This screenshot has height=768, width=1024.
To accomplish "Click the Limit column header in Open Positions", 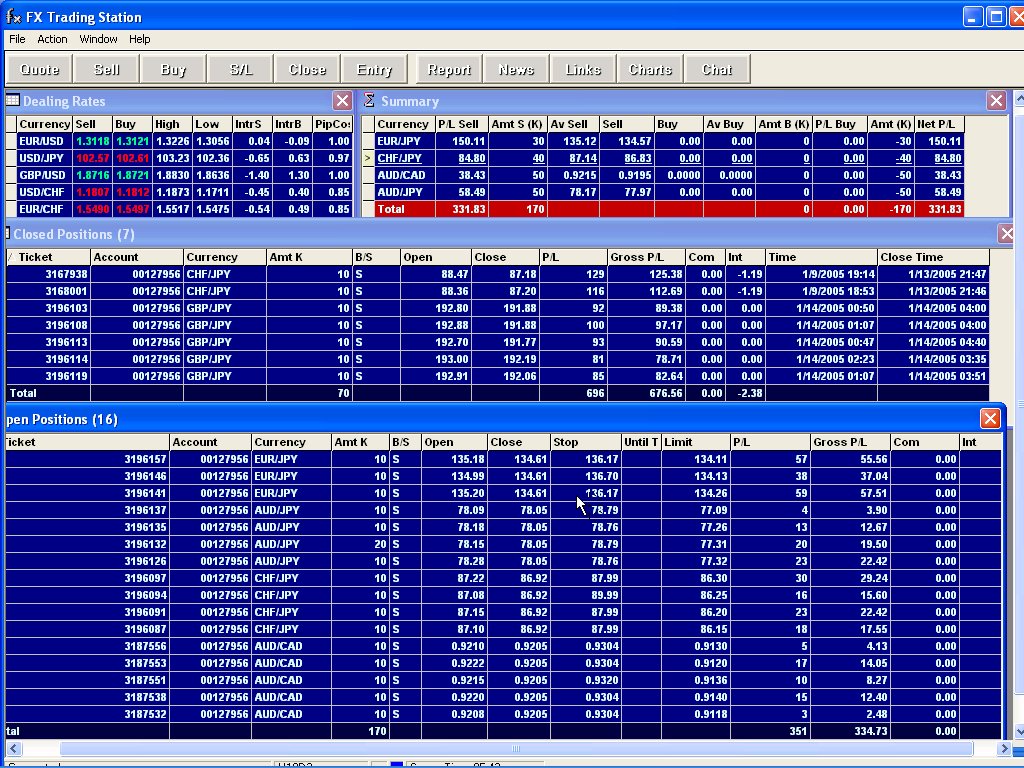I will coord(696,442).
